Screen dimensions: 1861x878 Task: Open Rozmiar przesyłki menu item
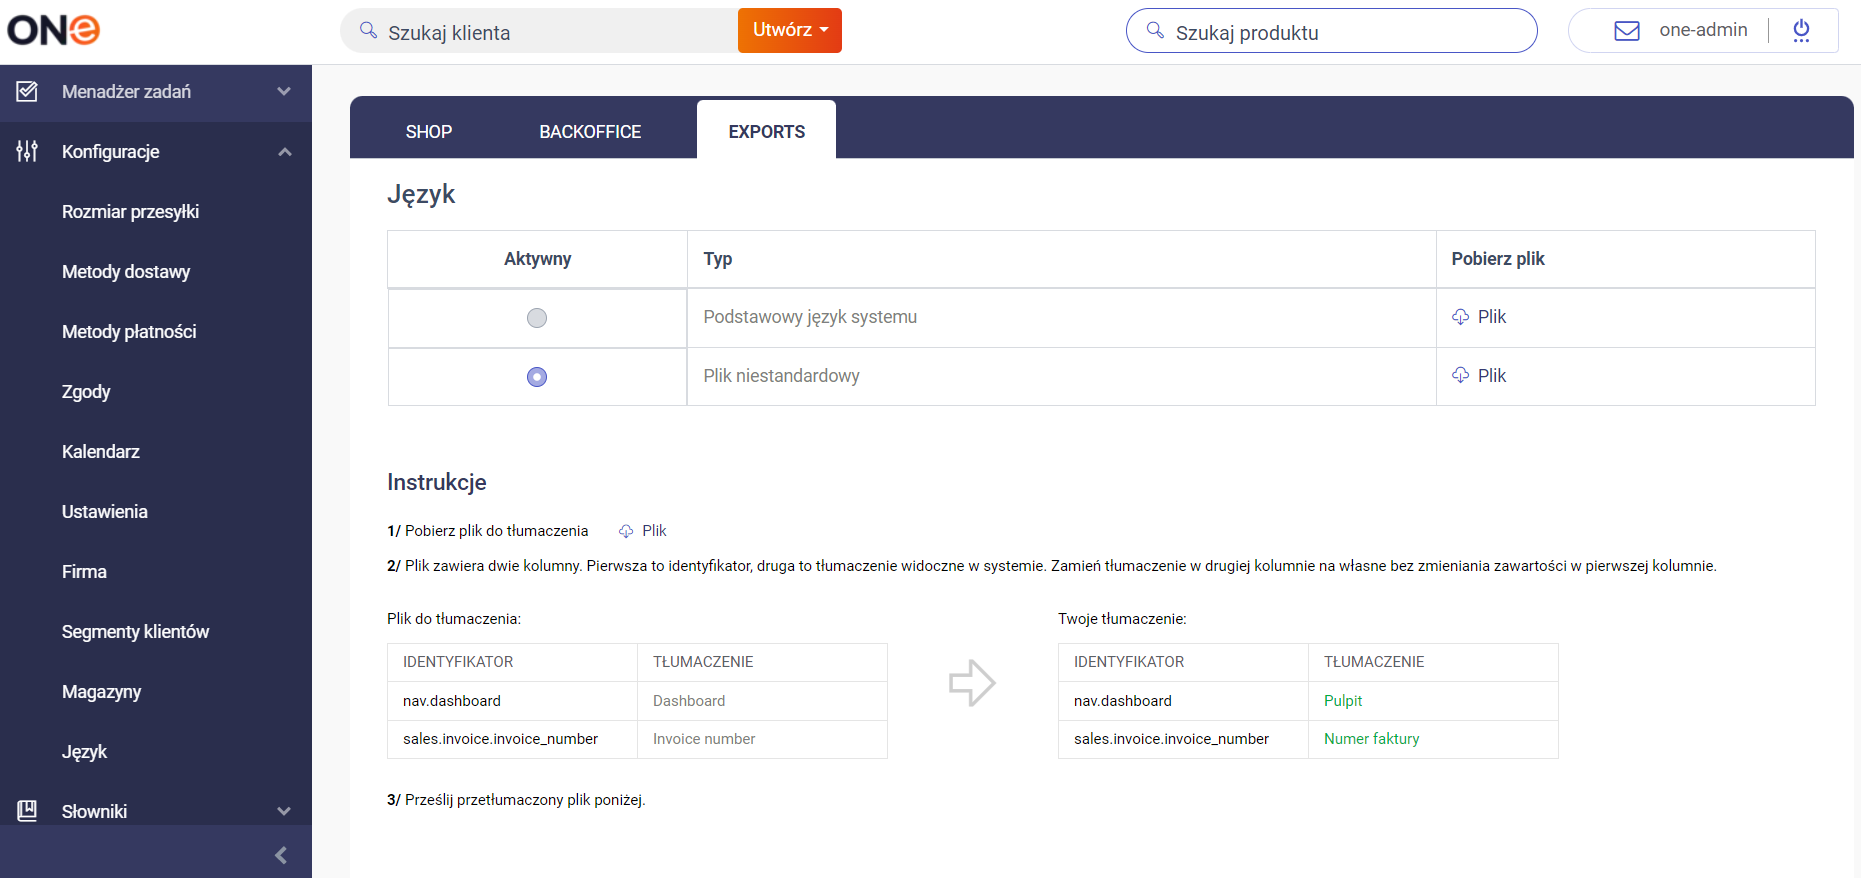(130, 212)
